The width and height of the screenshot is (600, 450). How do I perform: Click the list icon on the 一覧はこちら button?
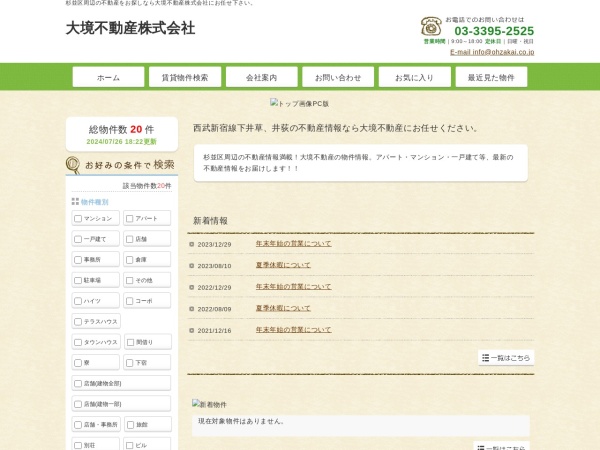pos(486,357)
